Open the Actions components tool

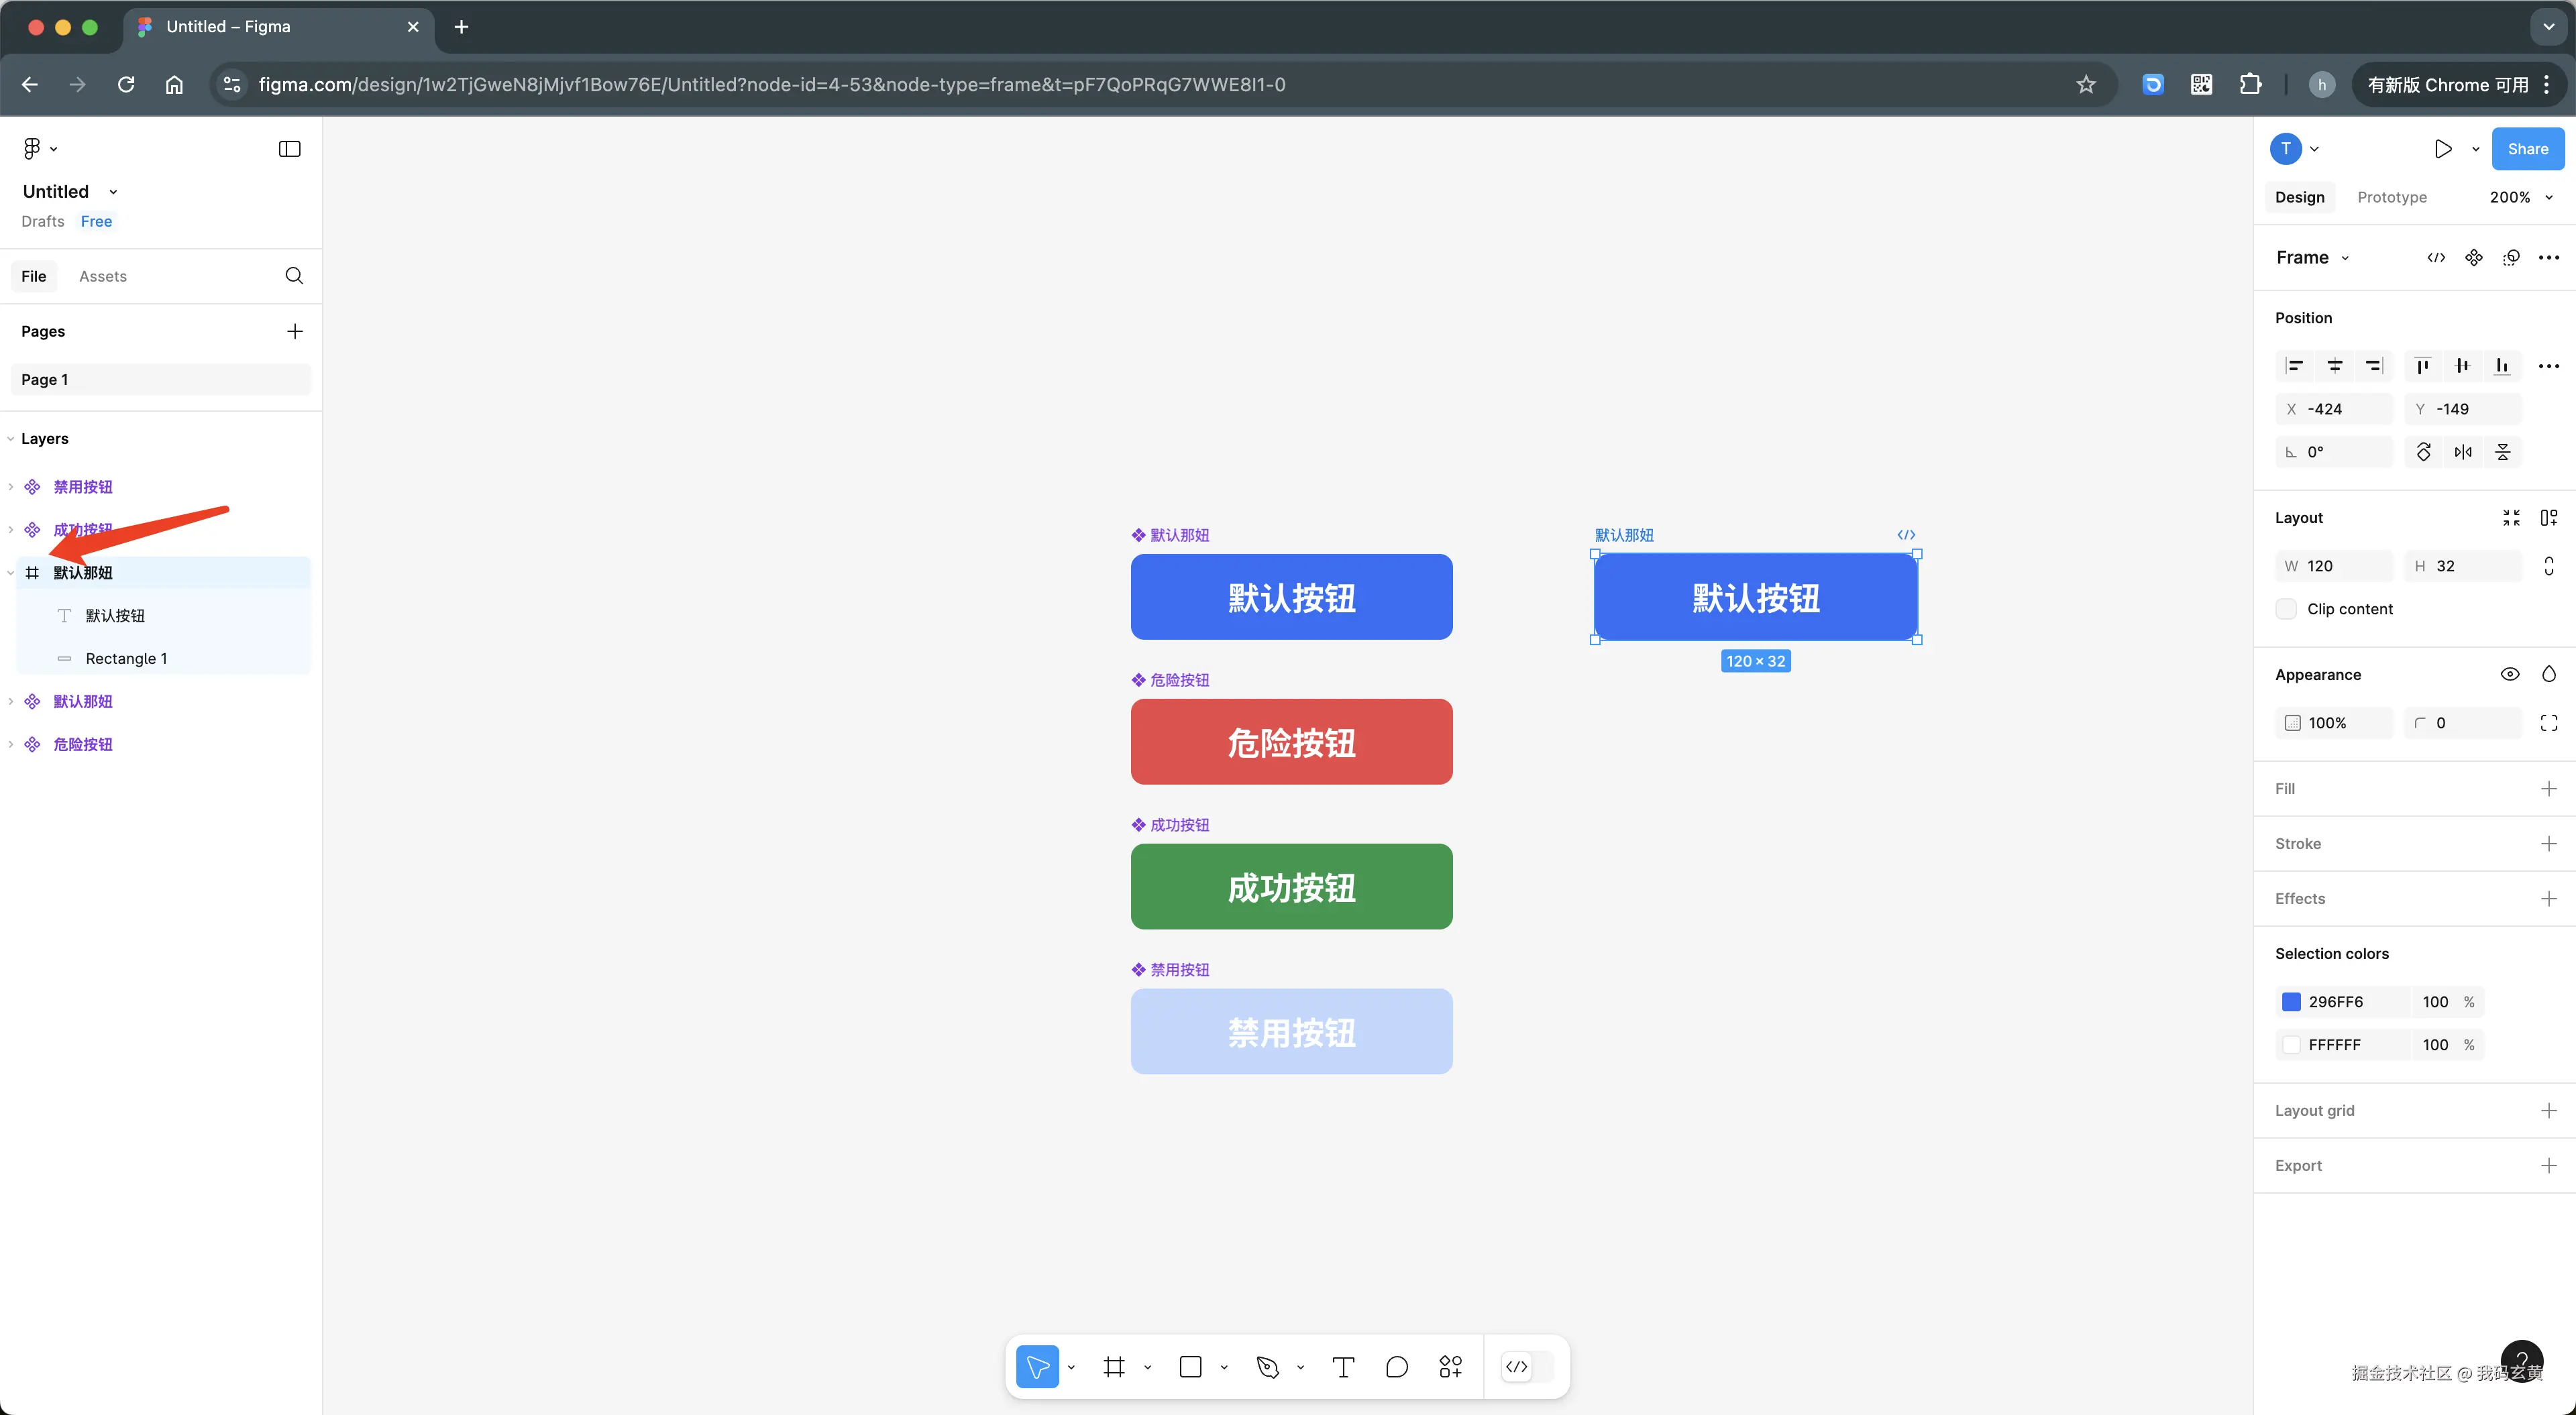coord(1450,1367)
